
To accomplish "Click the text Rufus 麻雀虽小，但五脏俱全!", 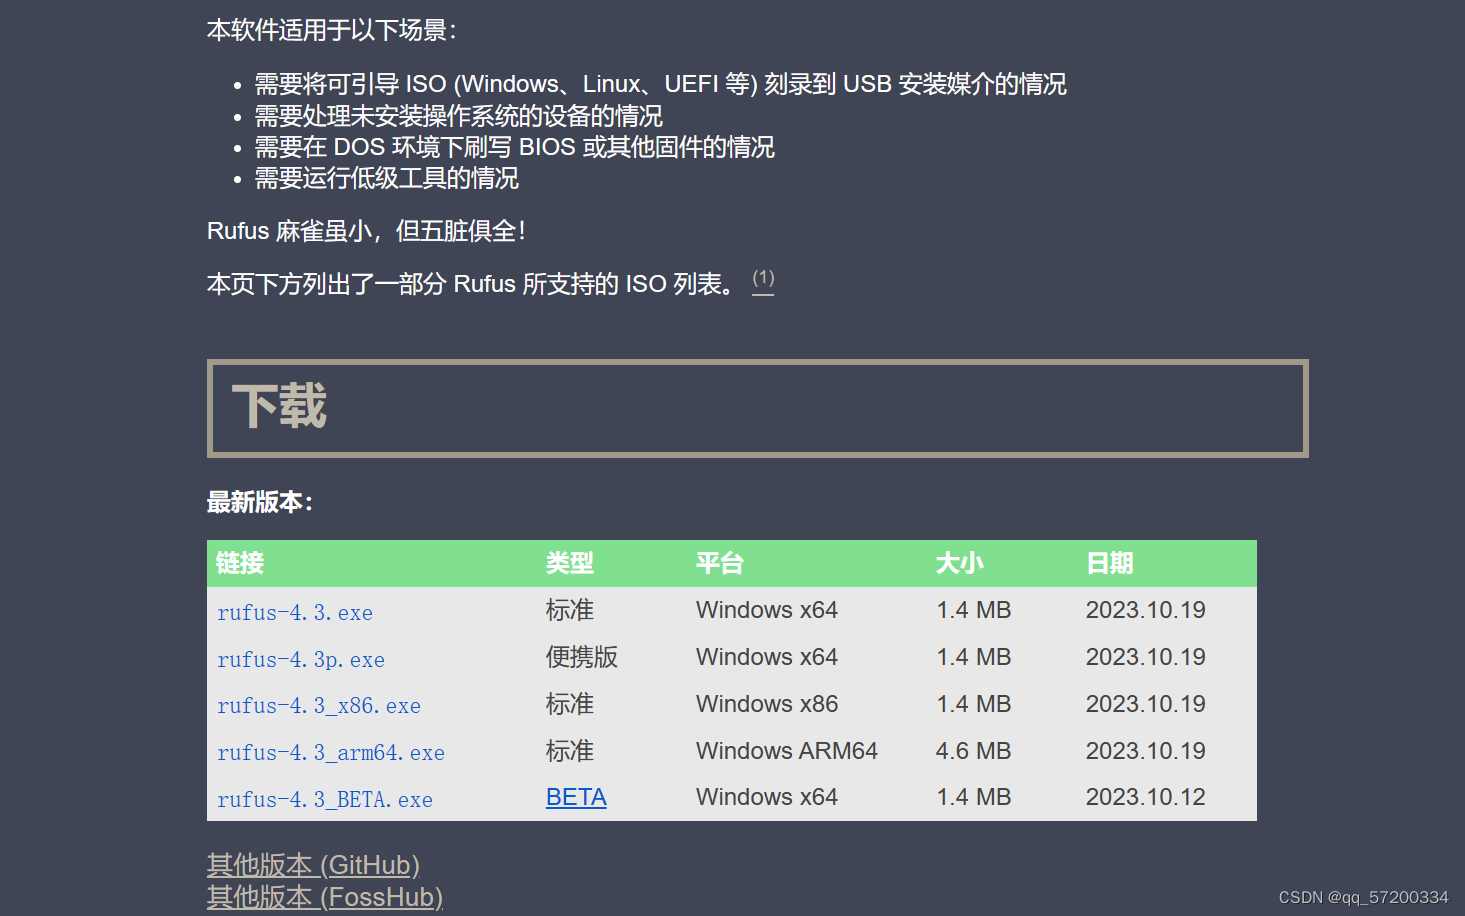I will (x=367, y=231).
